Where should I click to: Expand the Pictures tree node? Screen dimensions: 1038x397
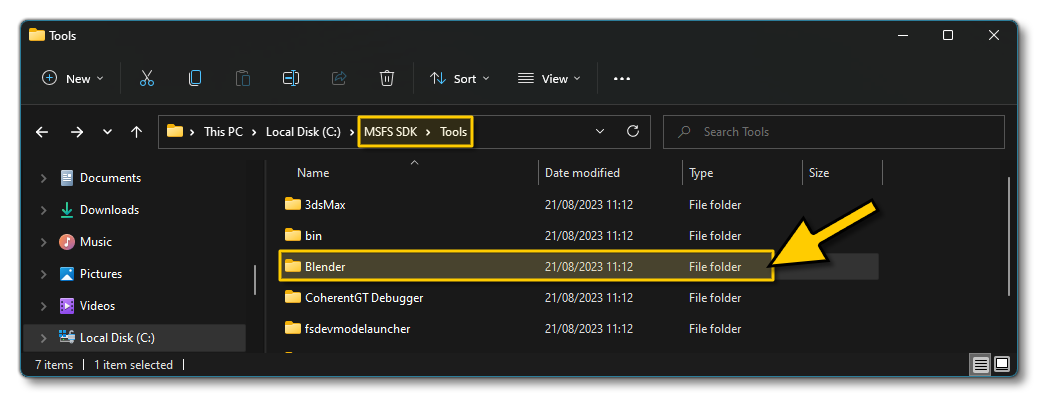pyautogui.click(x=44, y=274)
